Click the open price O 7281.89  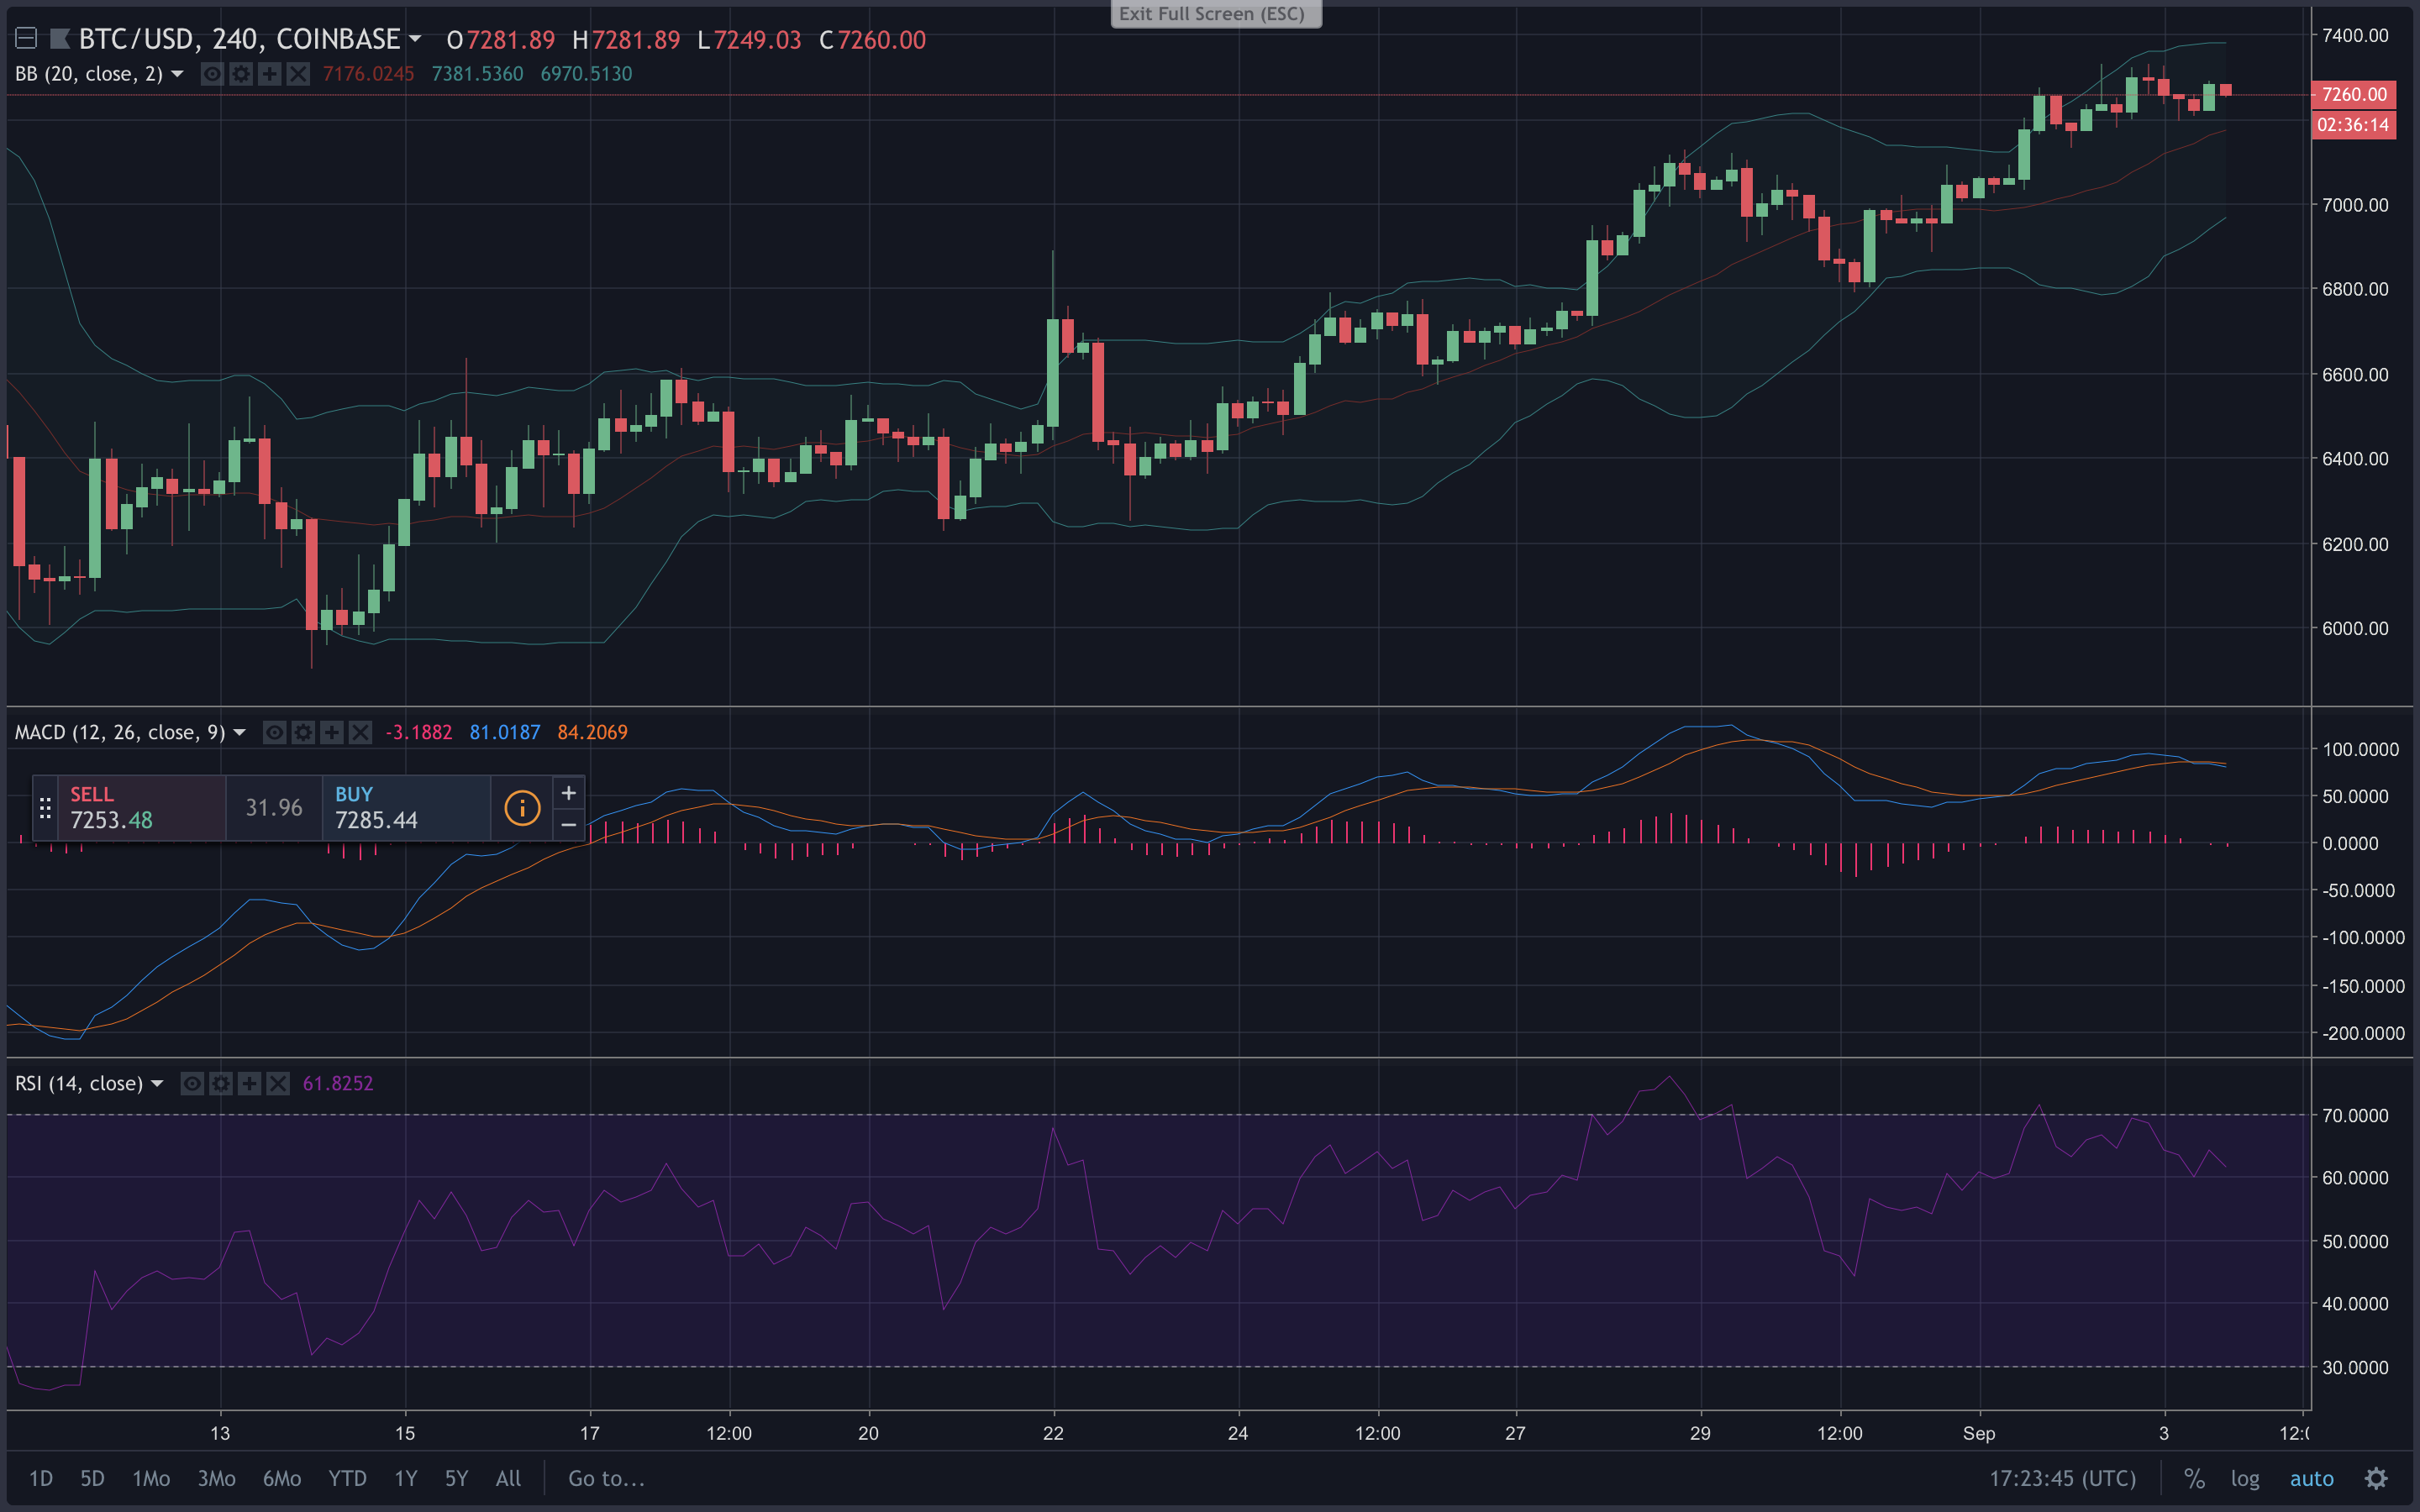[500, 39]
